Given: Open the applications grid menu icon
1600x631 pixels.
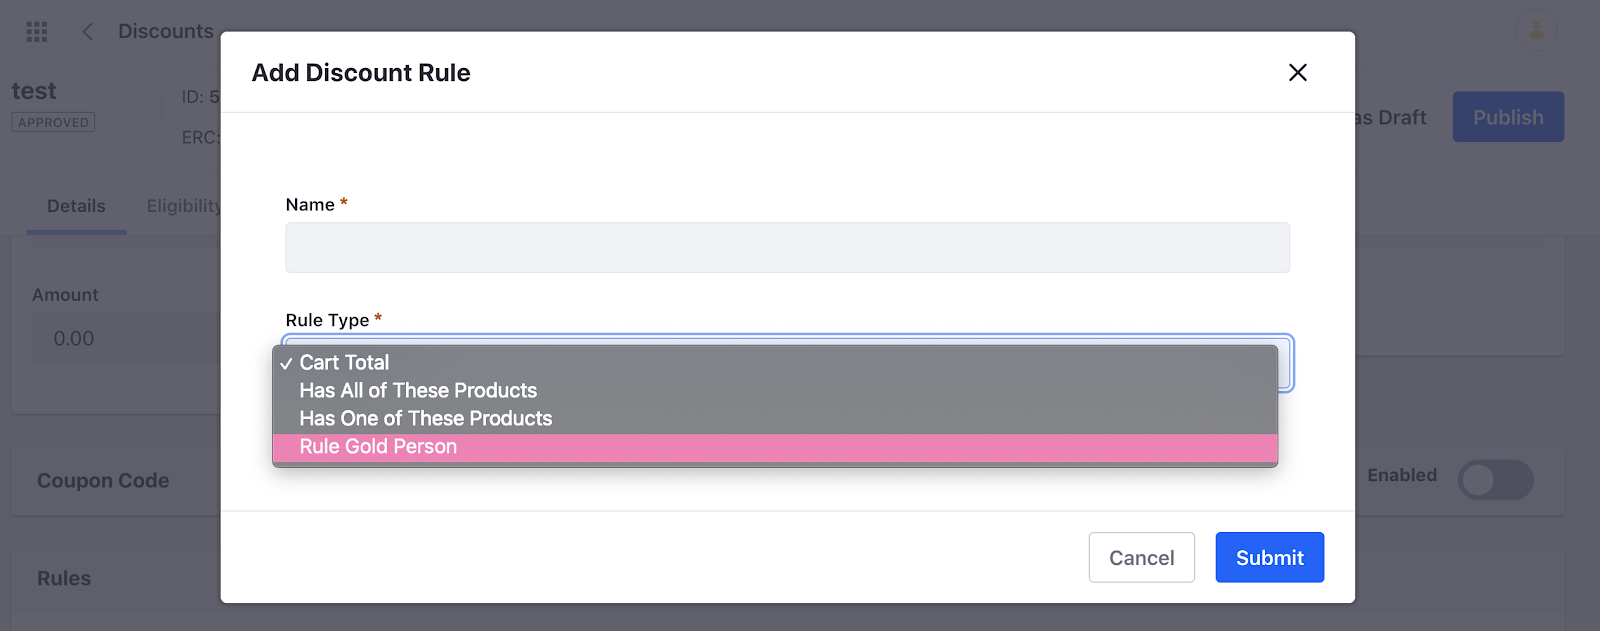Looking at the screenshot, I should [37, 32].
